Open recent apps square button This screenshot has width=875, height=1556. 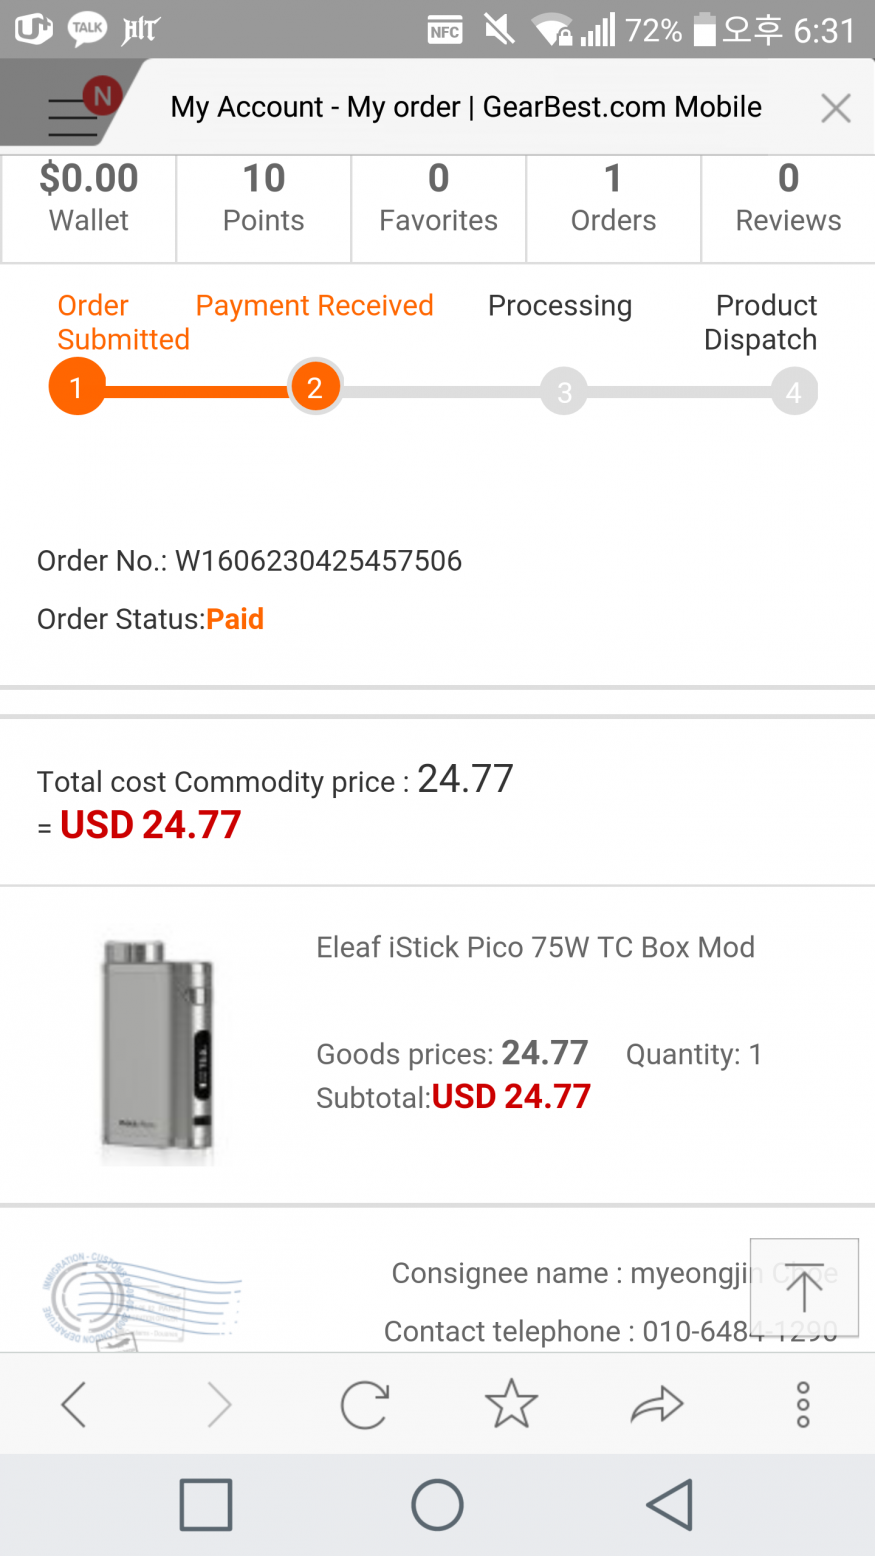[206, 1504]
